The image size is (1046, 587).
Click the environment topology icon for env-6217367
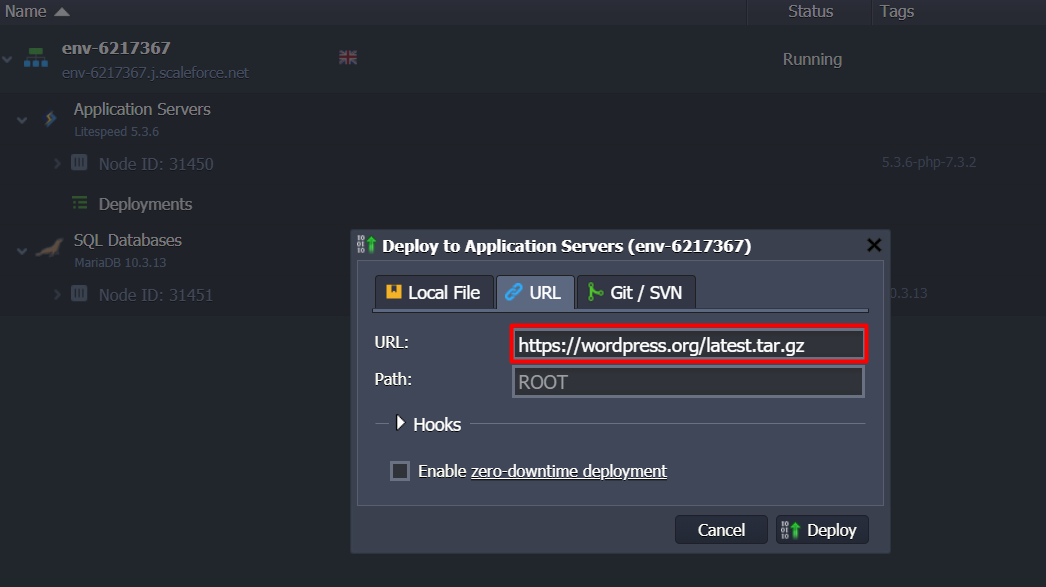tap(36, 58)
